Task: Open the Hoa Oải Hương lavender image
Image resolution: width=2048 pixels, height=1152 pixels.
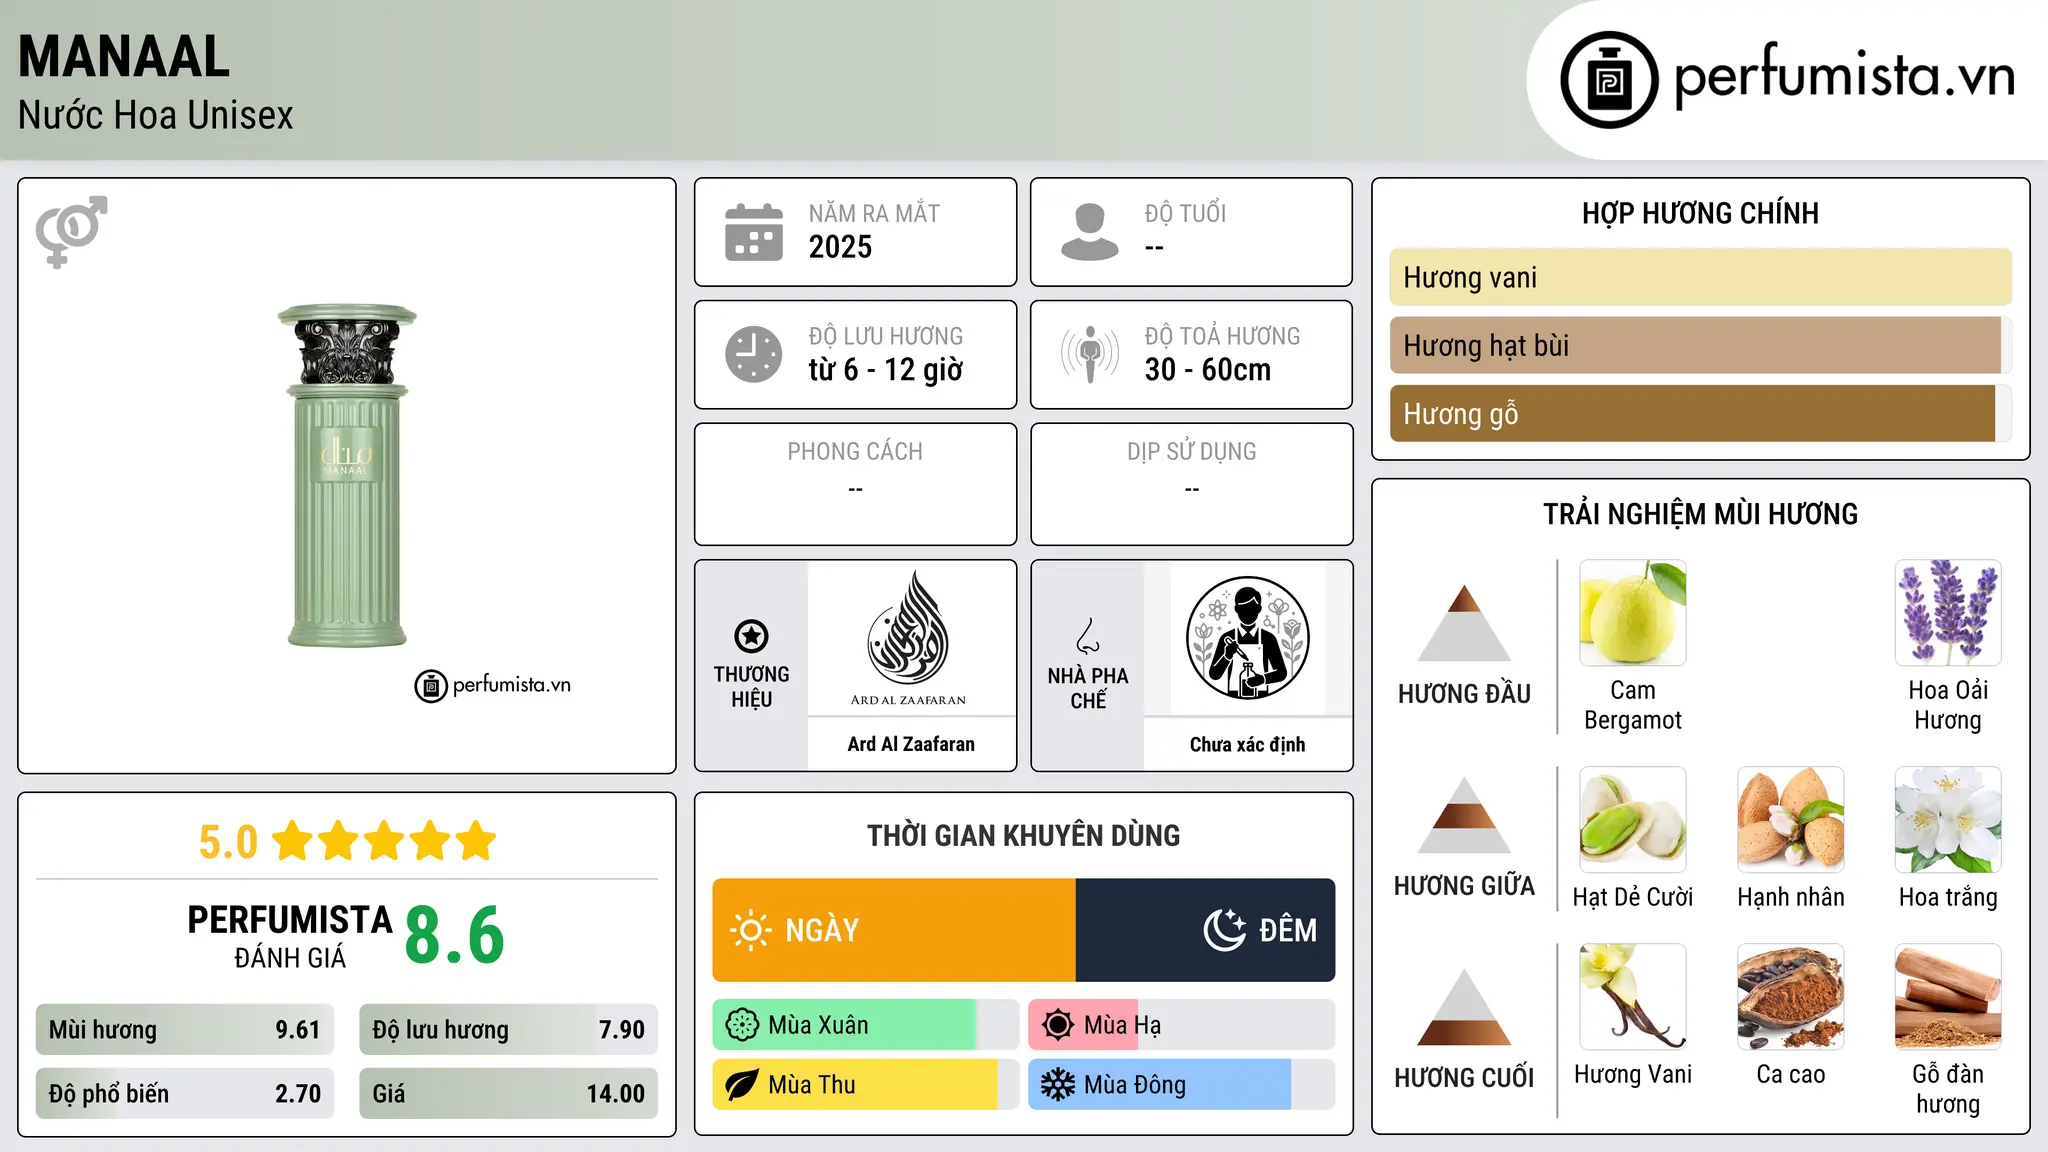Action: click(x=1948, y=613)
